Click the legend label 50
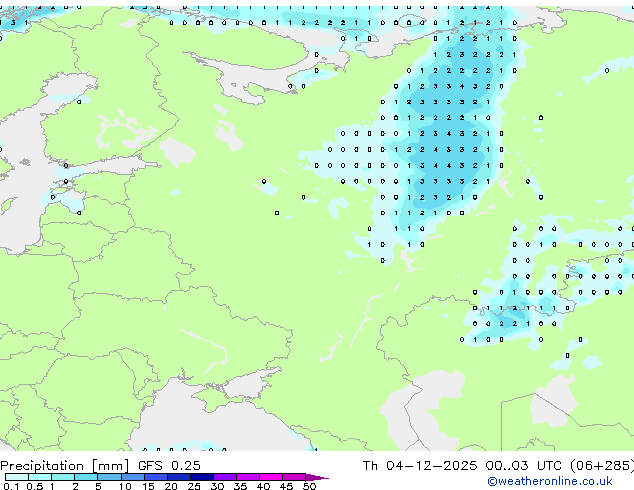634x490 pixels. click(310, 486)
